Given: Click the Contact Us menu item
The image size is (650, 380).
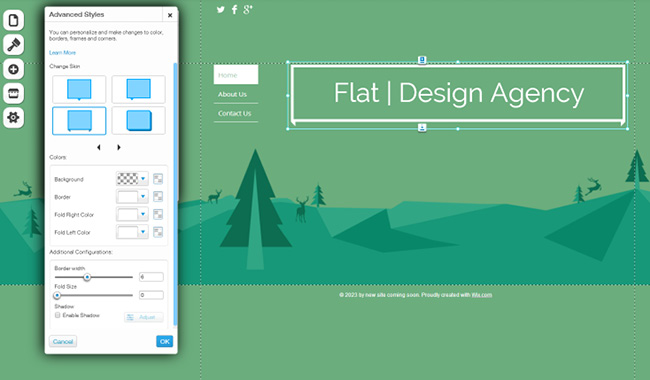Looking at the screenshot, I should point(235,114).
